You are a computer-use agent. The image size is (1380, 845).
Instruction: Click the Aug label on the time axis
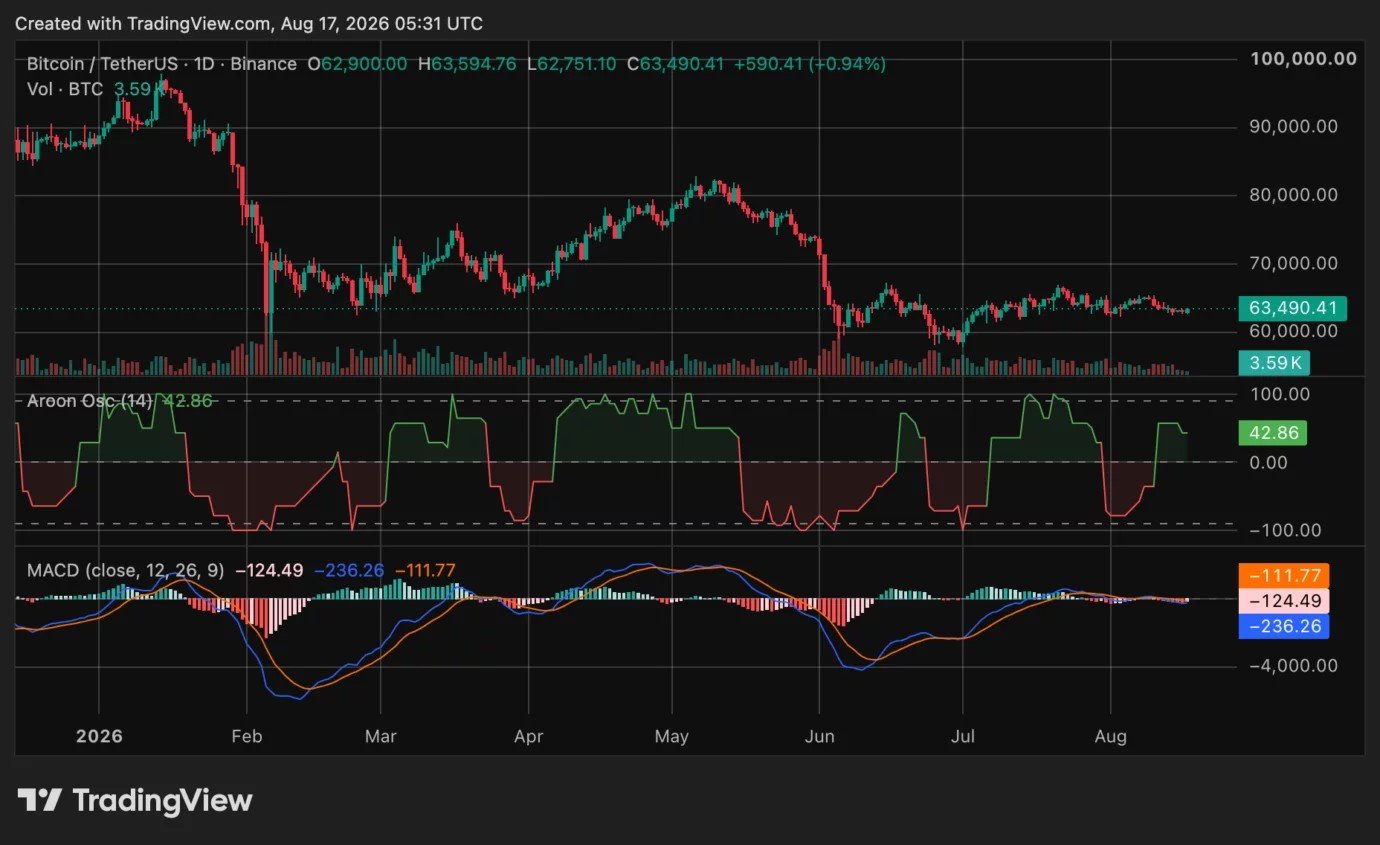(1111, 737)
